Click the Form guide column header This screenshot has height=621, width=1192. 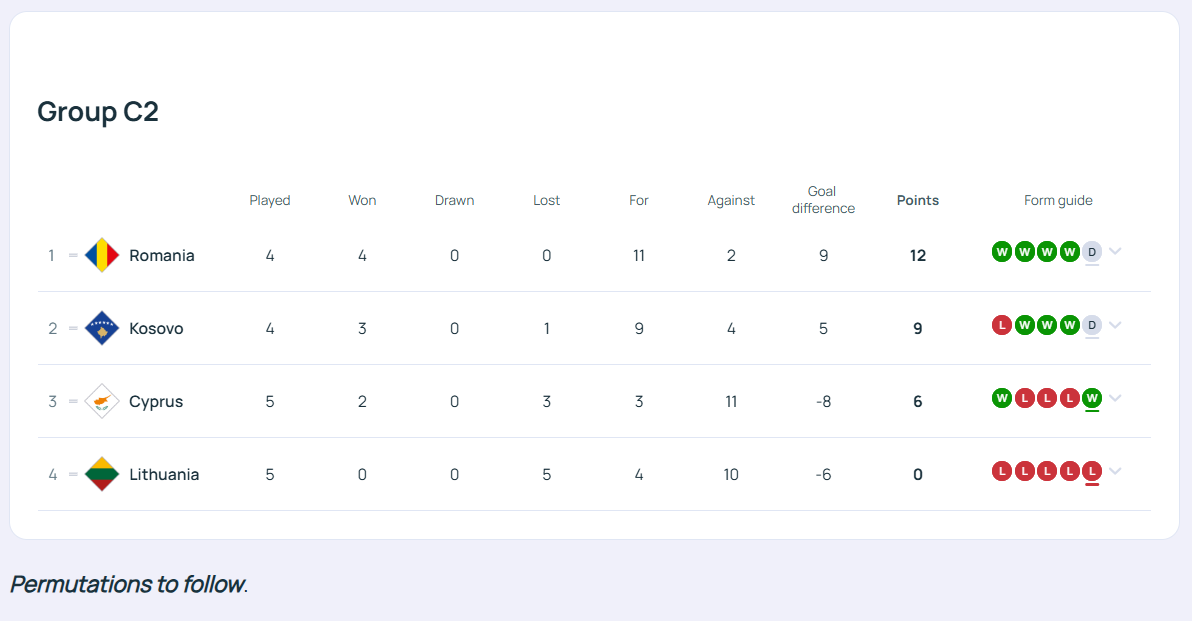pyautogui.click(x=1058, y=200)
